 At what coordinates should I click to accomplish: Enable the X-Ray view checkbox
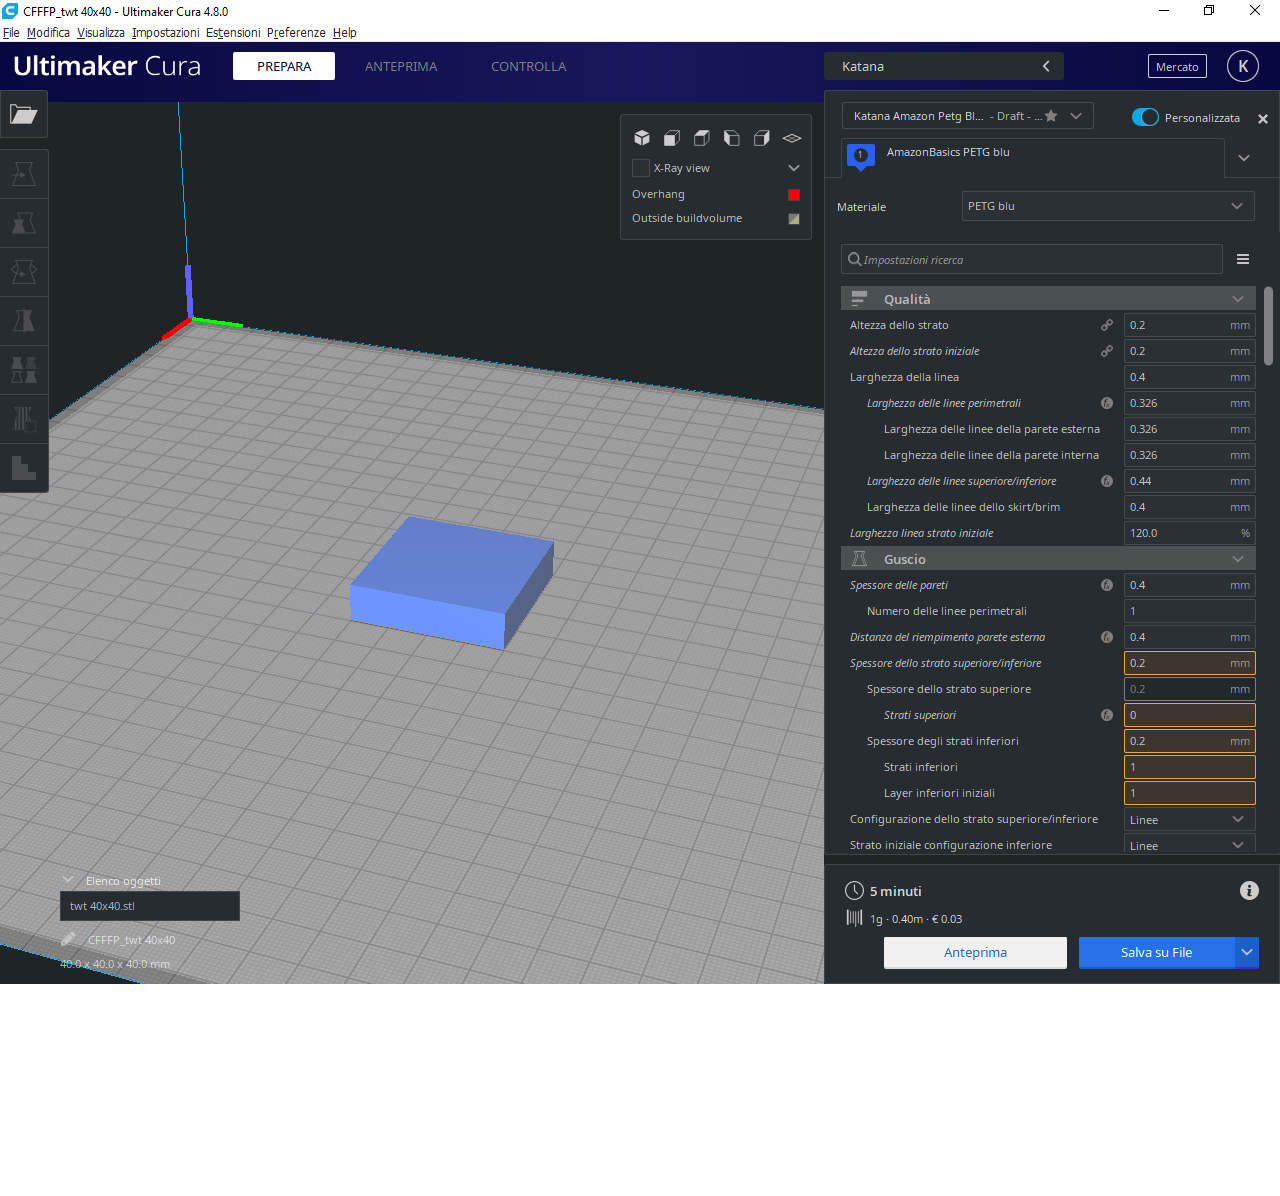[x=641, y=168]
